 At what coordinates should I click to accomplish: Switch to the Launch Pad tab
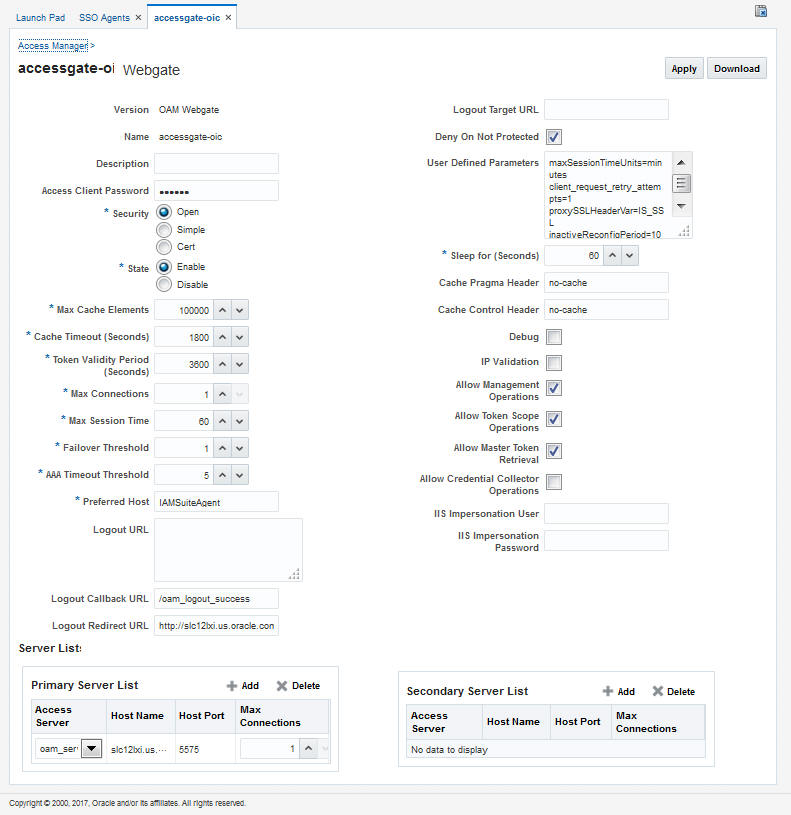41,18
